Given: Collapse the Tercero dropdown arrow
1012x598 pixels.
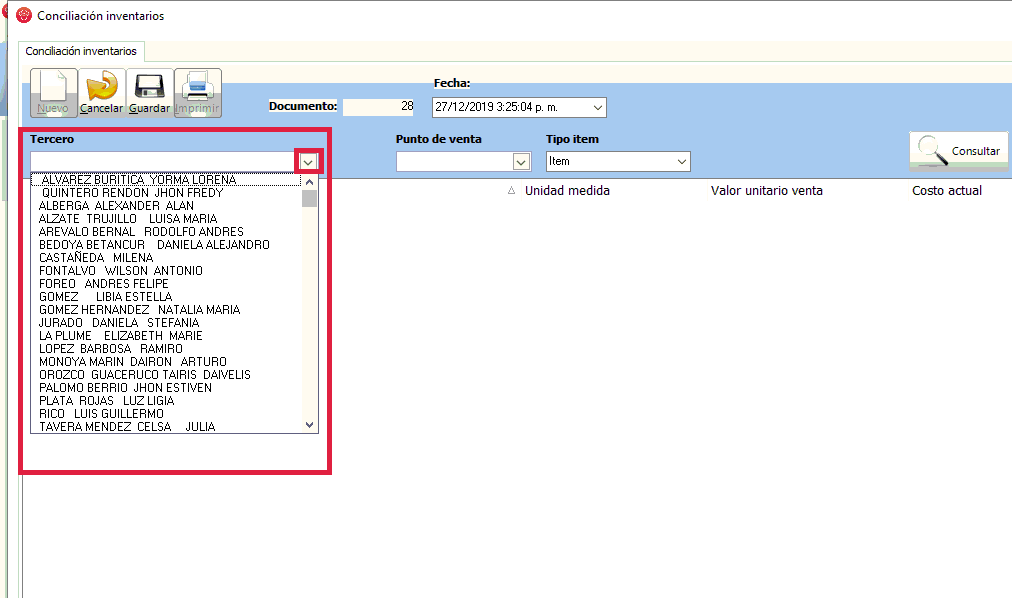Looking at the screenshot, I should pos(309,161).
